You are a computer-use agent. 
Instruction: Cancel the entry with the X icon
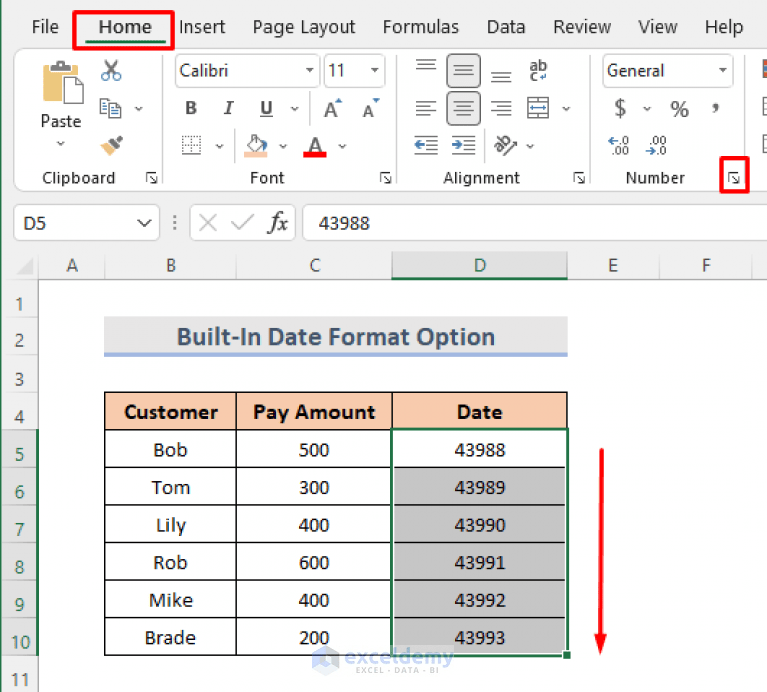[208, 223]
